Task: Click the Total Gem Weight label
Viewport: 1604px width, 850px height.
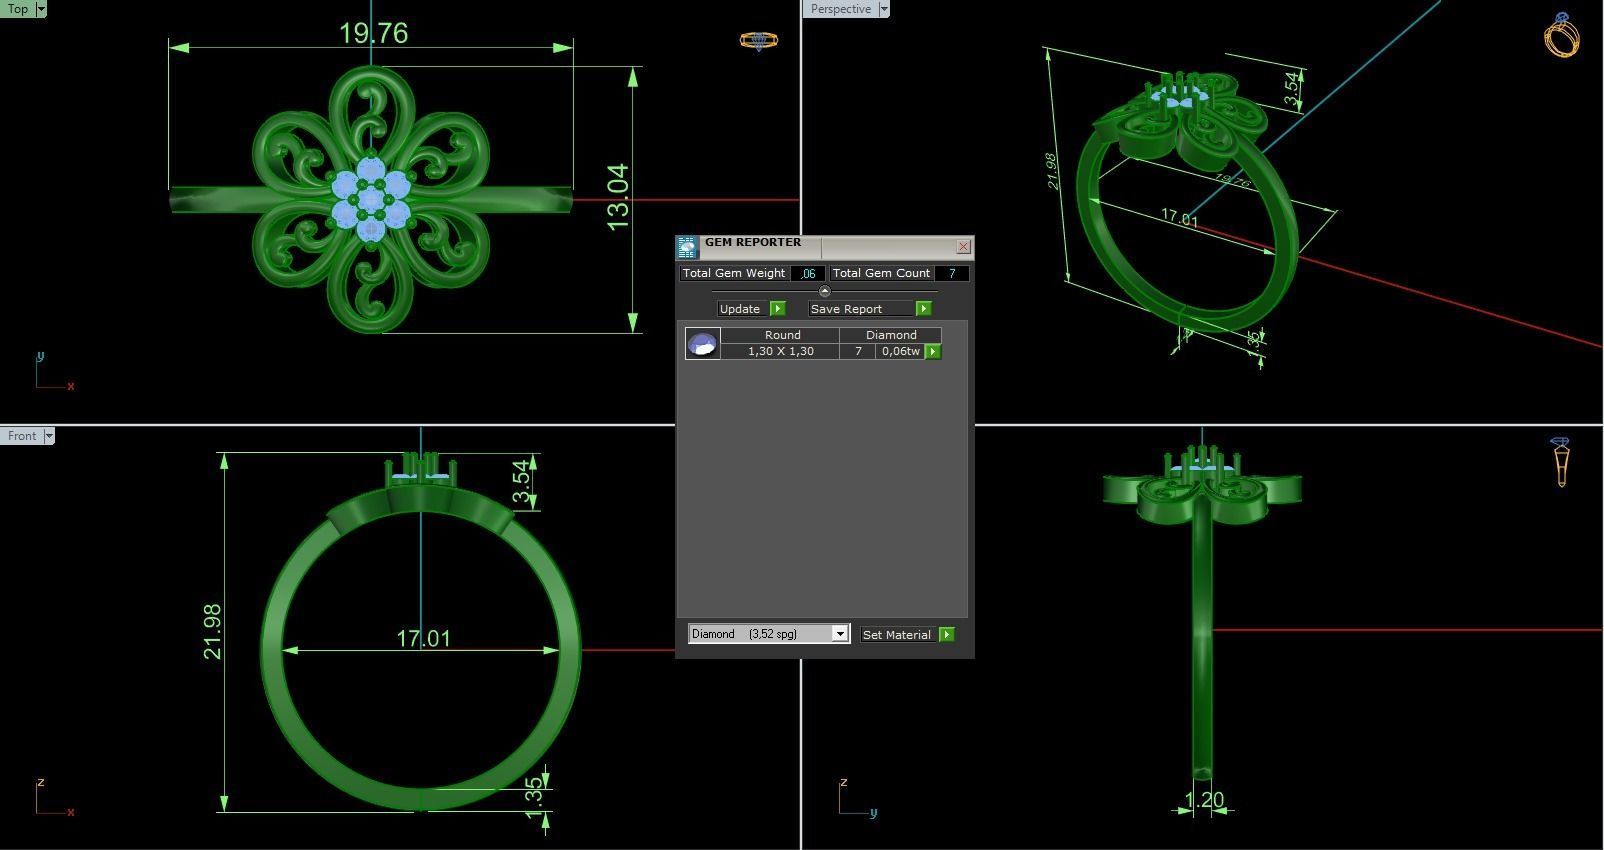Action: 734,273
